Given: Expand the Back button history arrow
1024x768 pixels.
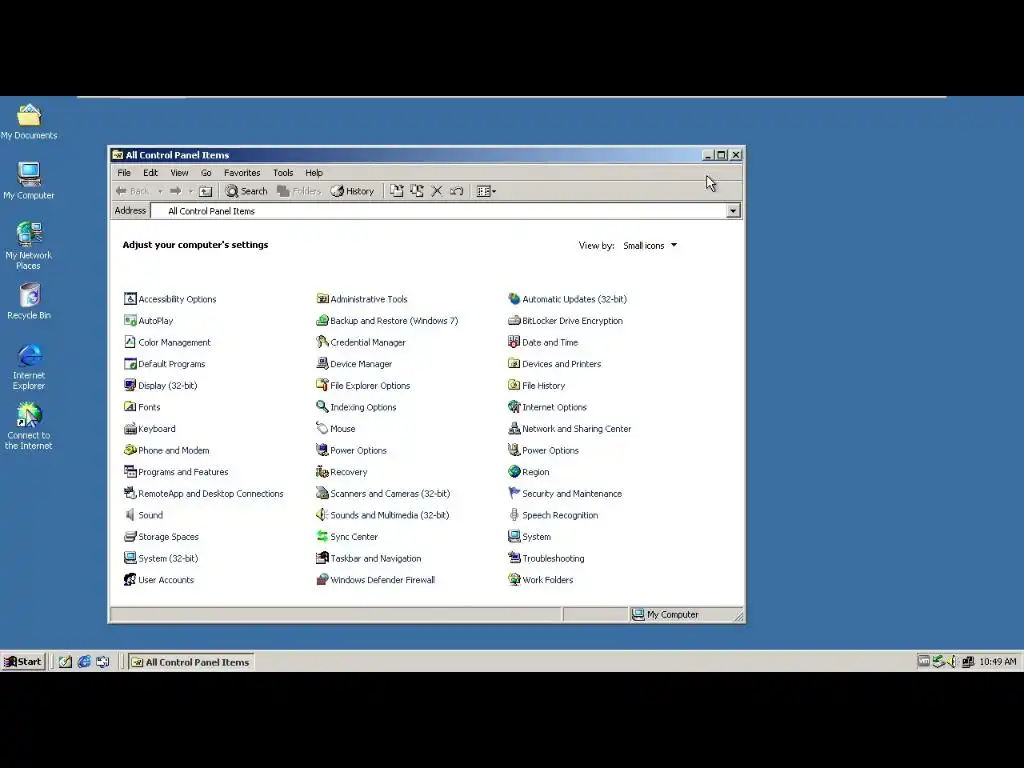Looking at the screenshot, I should tap(160, 191).
